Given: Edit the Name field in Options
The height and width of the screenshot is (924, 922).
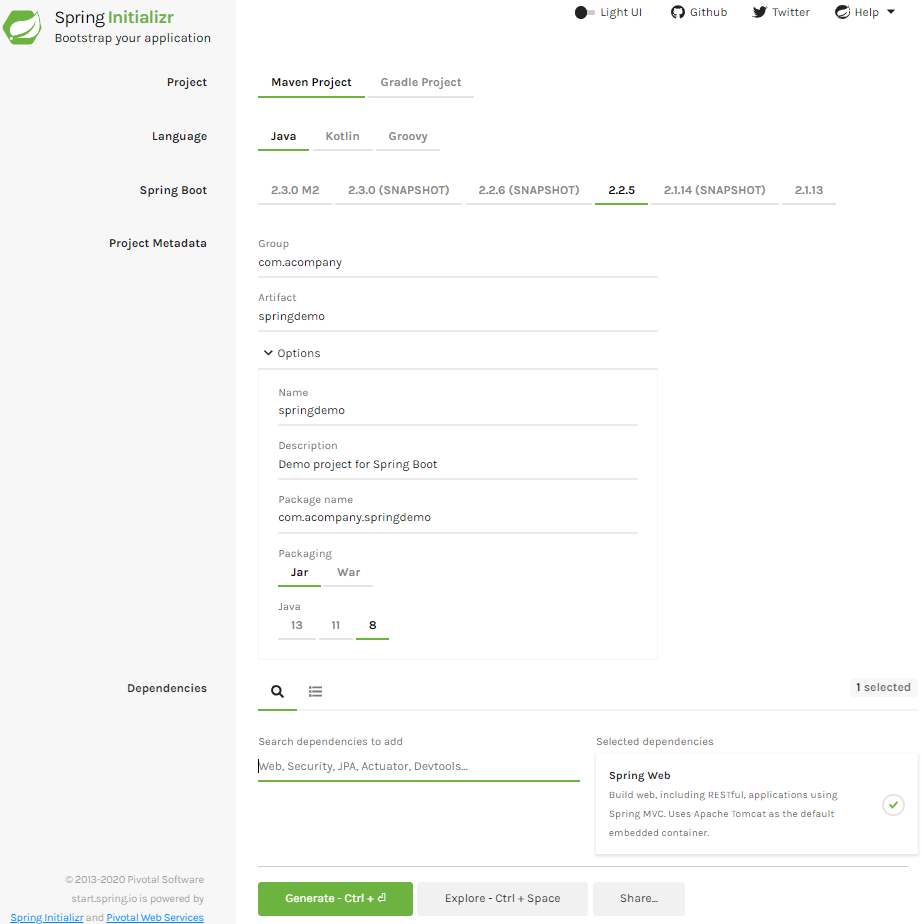Looking at the screenshot, I should pos(458,411).
